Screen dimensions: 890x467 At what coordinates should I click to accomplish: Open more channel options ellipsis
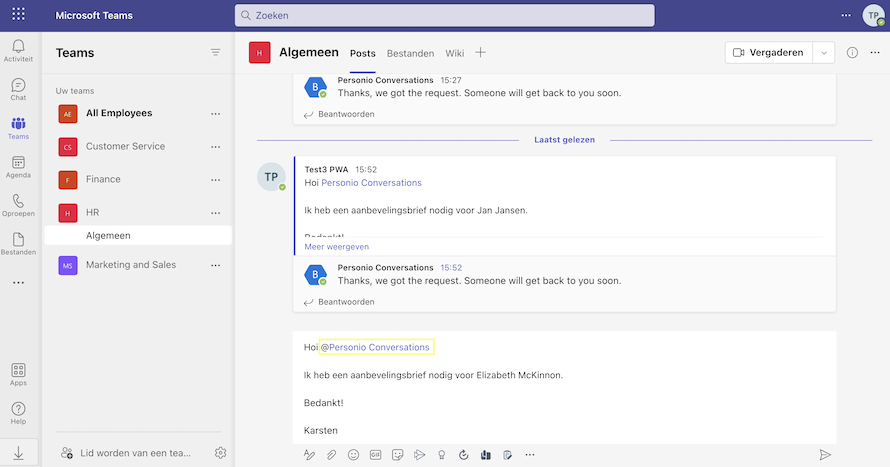[x=875, y=52]
